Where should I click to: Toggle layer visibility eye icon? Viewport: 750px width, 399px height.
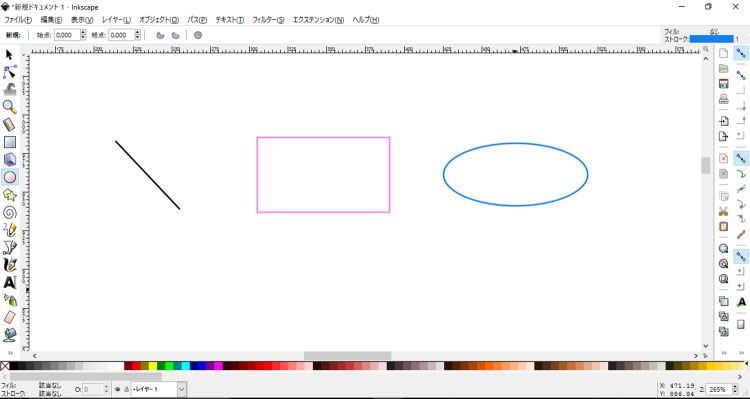pyautogui.click(x=118, y=389)
